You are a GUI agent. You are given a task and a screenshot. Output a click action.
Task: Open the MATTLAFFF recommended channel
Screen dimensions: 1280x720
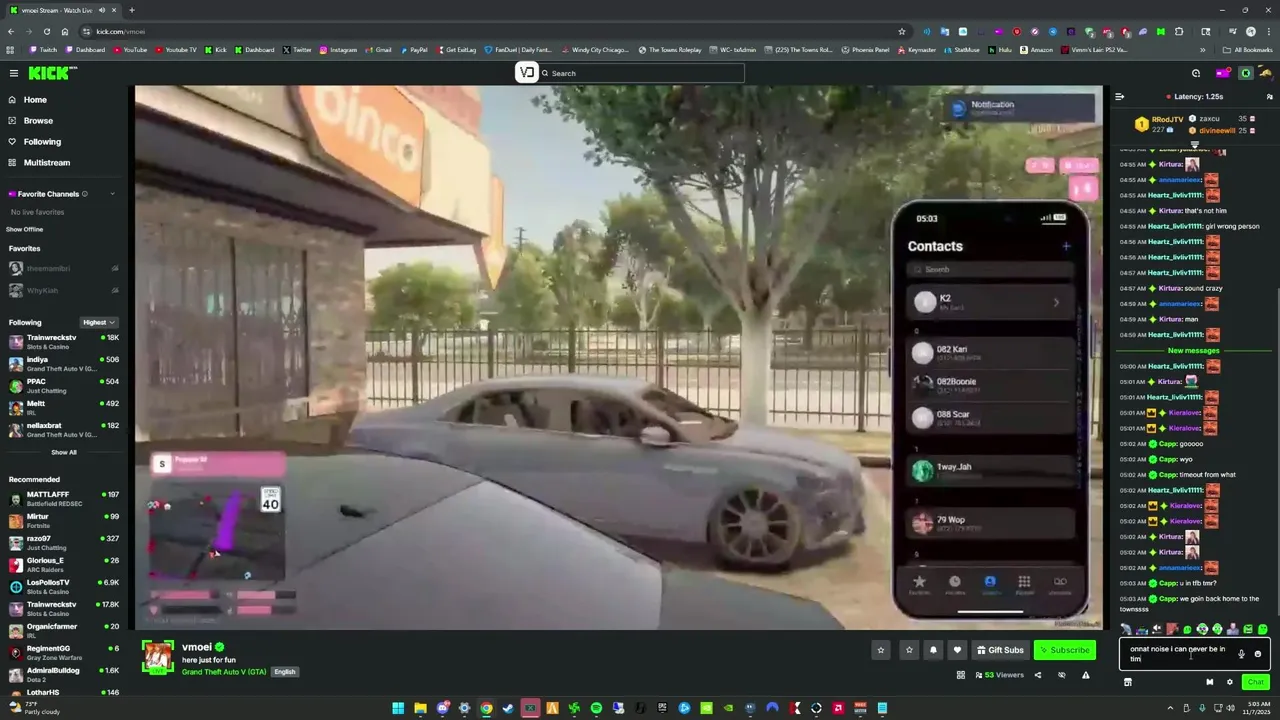pyautogui.click(x=62, y=499)
